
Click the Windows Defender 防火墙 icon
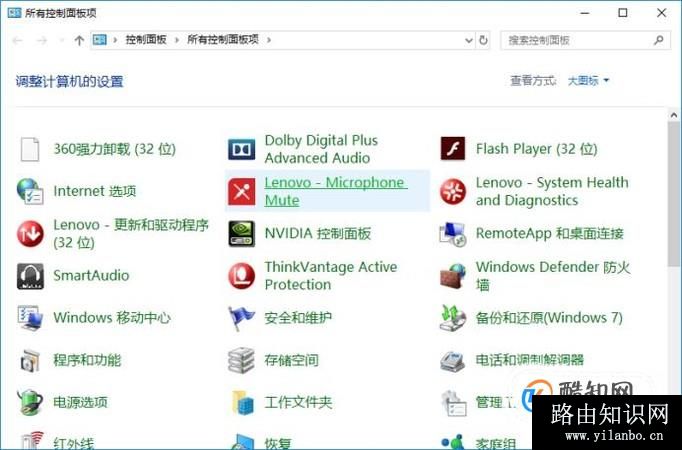(x=453, y=276)
